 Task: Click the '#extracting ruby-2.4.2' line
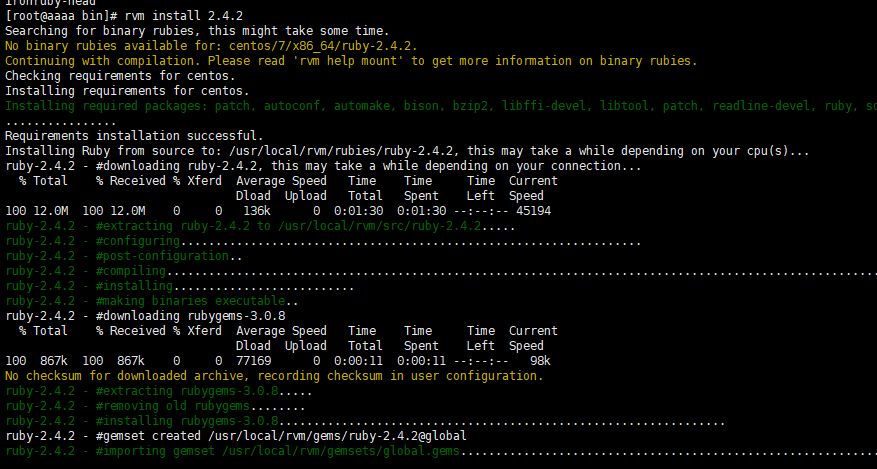[x=260, y=226]
